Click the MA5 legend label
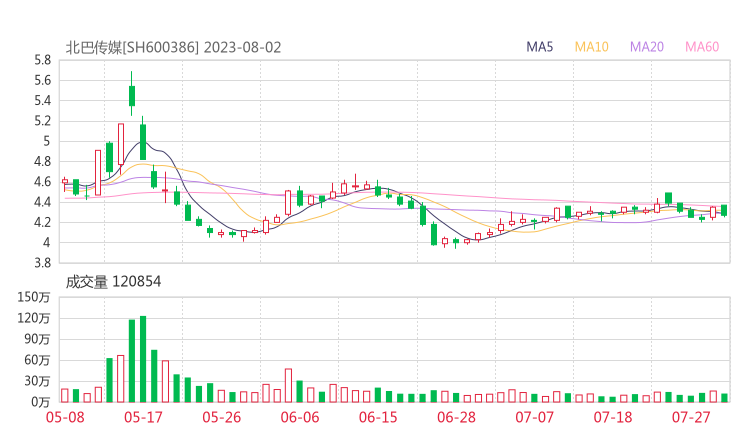Viewport: 740px width, 440px height. [539, 47]
